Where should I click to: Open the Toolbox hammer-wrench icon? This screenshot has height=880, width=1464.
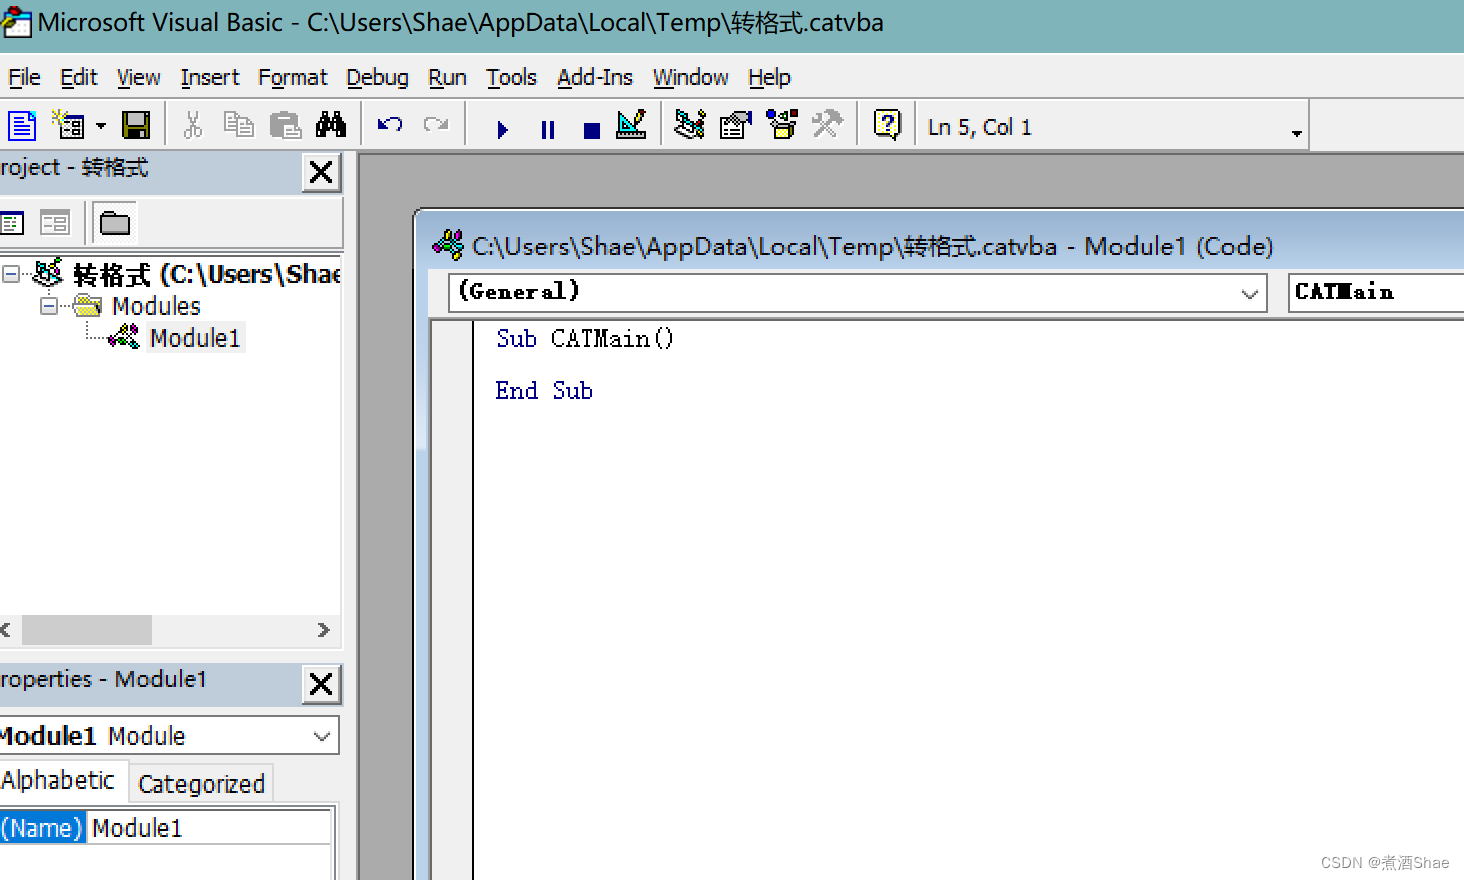tap(827, 125)
